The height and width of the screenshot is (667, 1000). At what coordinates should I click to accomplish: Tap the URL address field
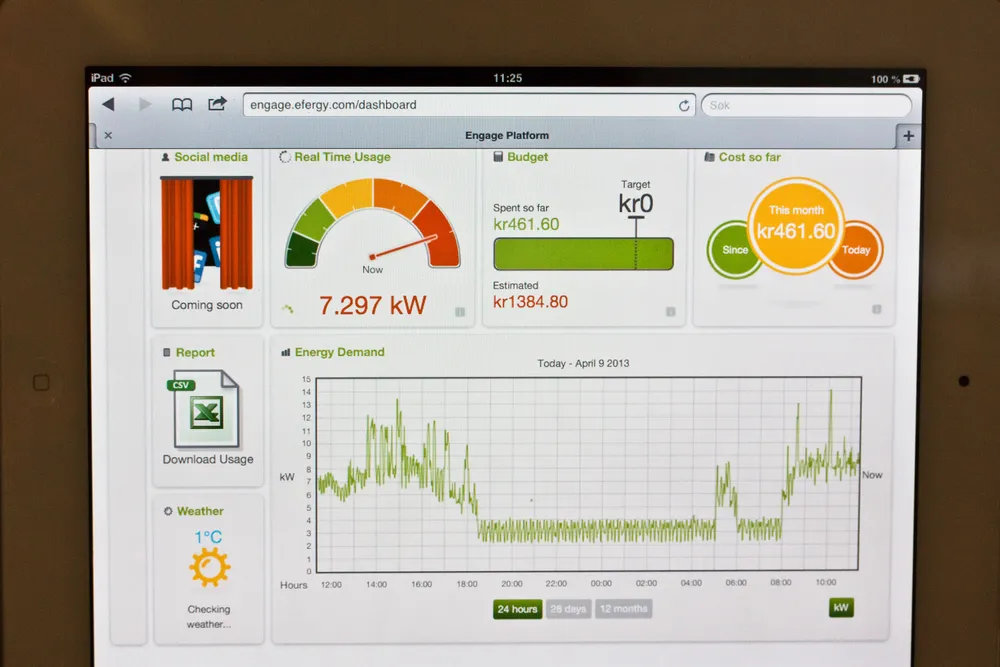pyautogui.click(x=460, y=105)
